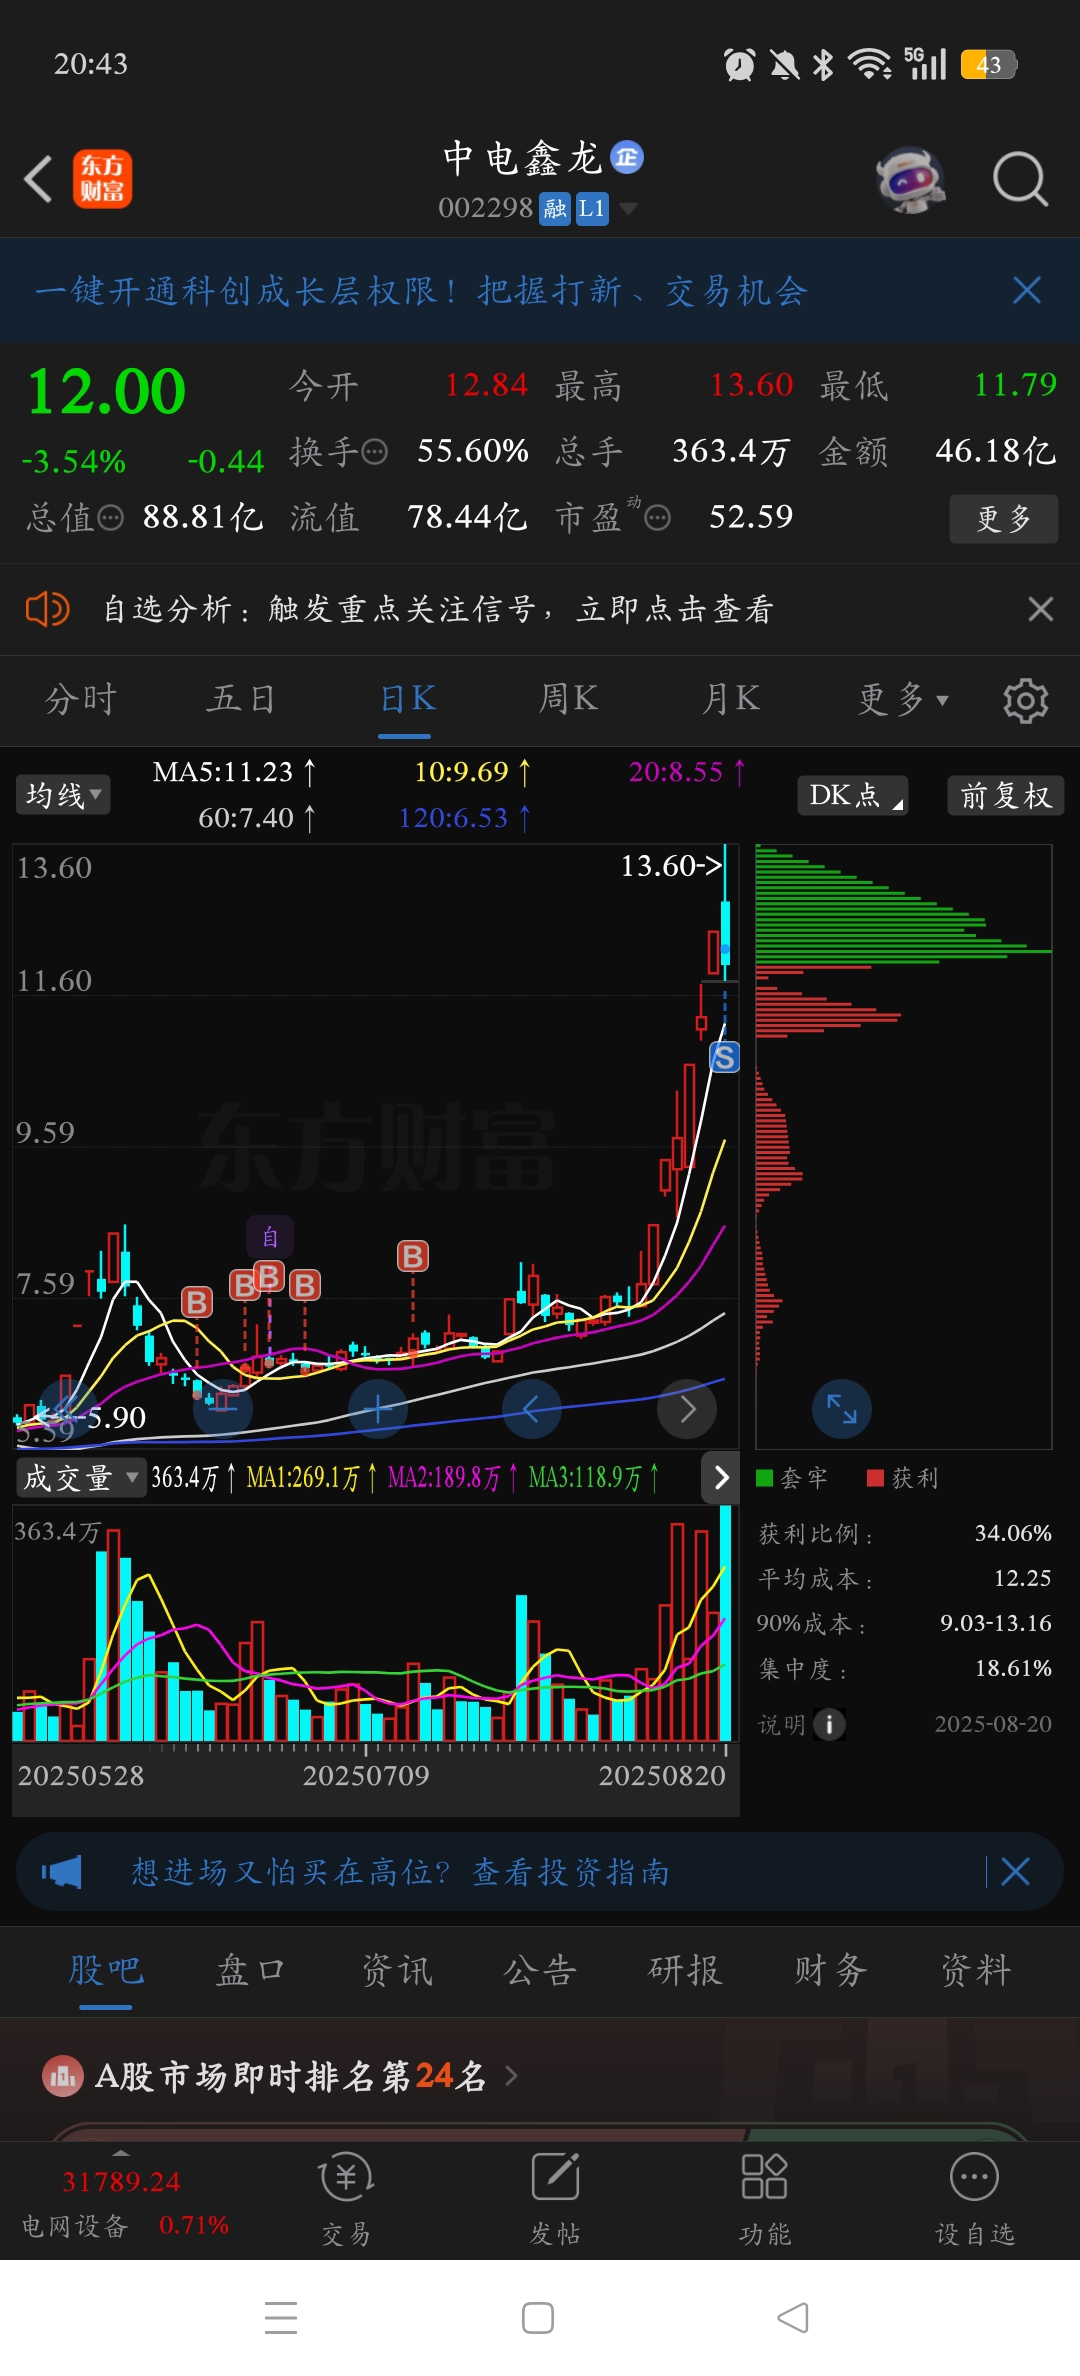Screen dimensions: 1080x2376
Task: Close the sci-tech growth tier banner
Action: coord(1027,291)
